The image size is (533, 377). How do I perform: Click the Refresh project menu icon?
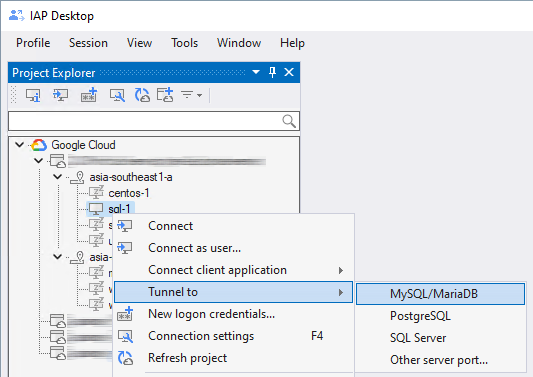click(x=125, y=358)
